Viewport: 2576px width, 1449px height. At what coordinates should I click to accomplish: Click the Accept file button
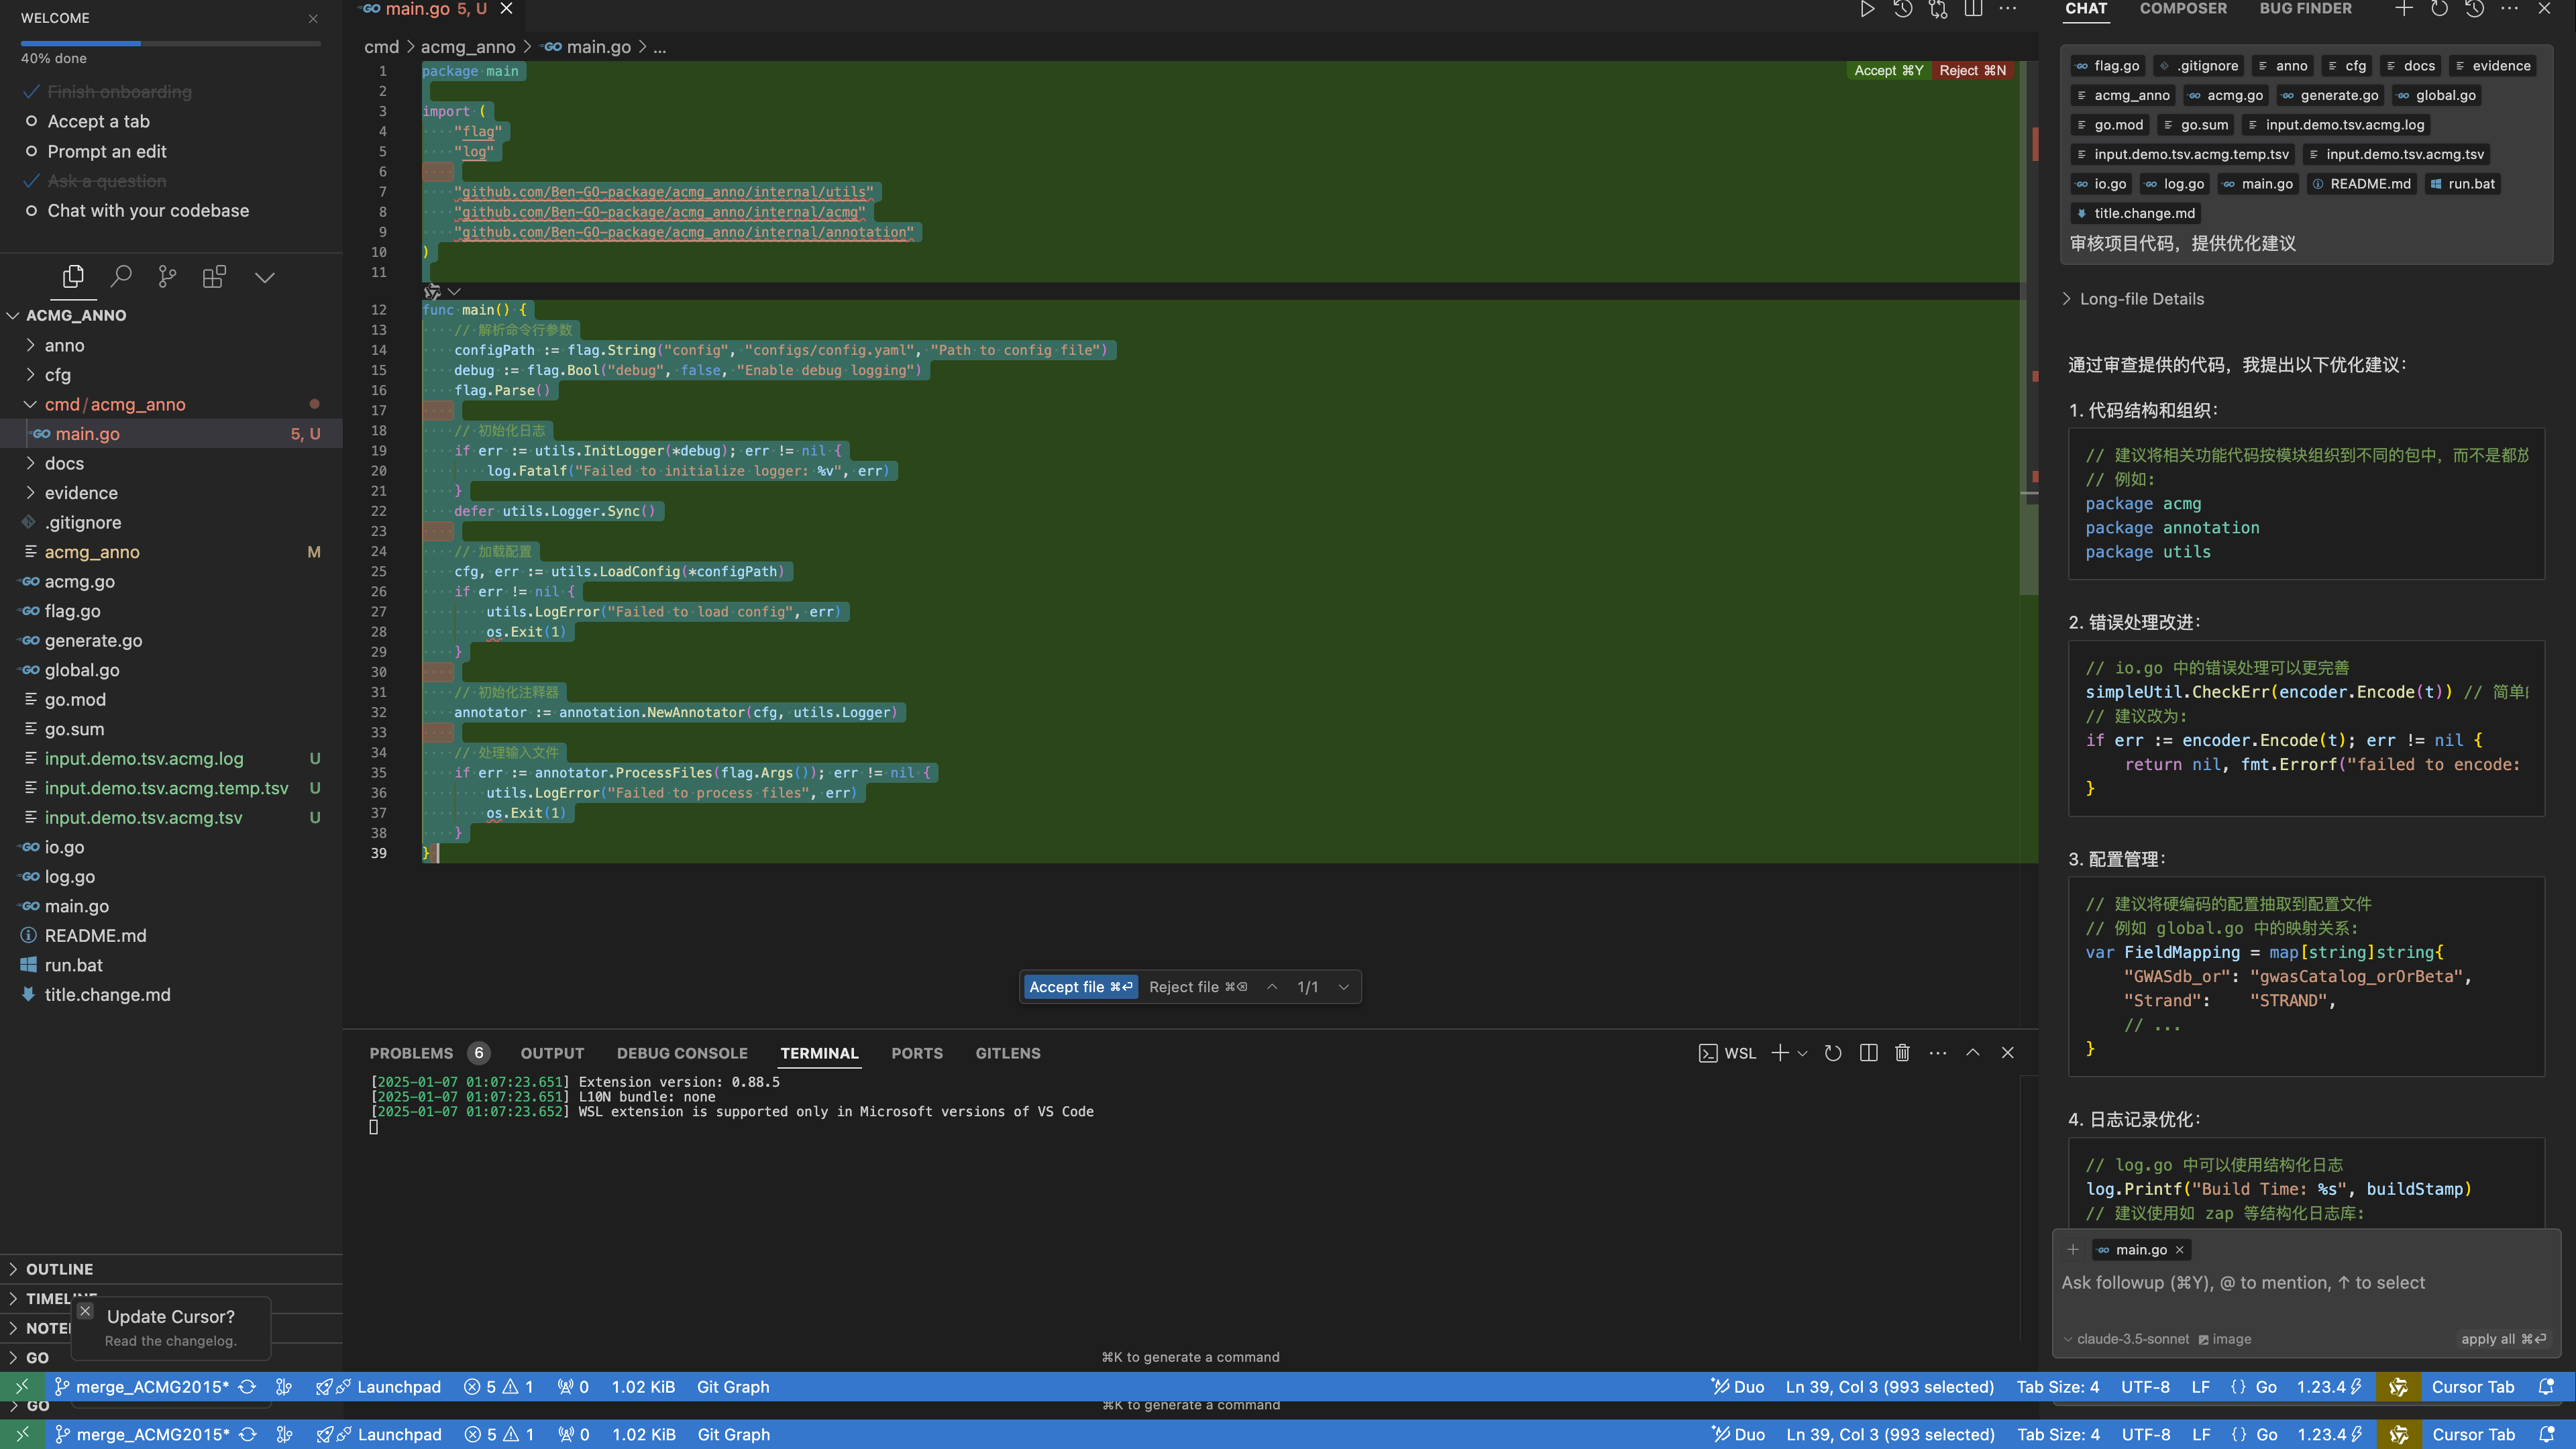[1080, 987]
